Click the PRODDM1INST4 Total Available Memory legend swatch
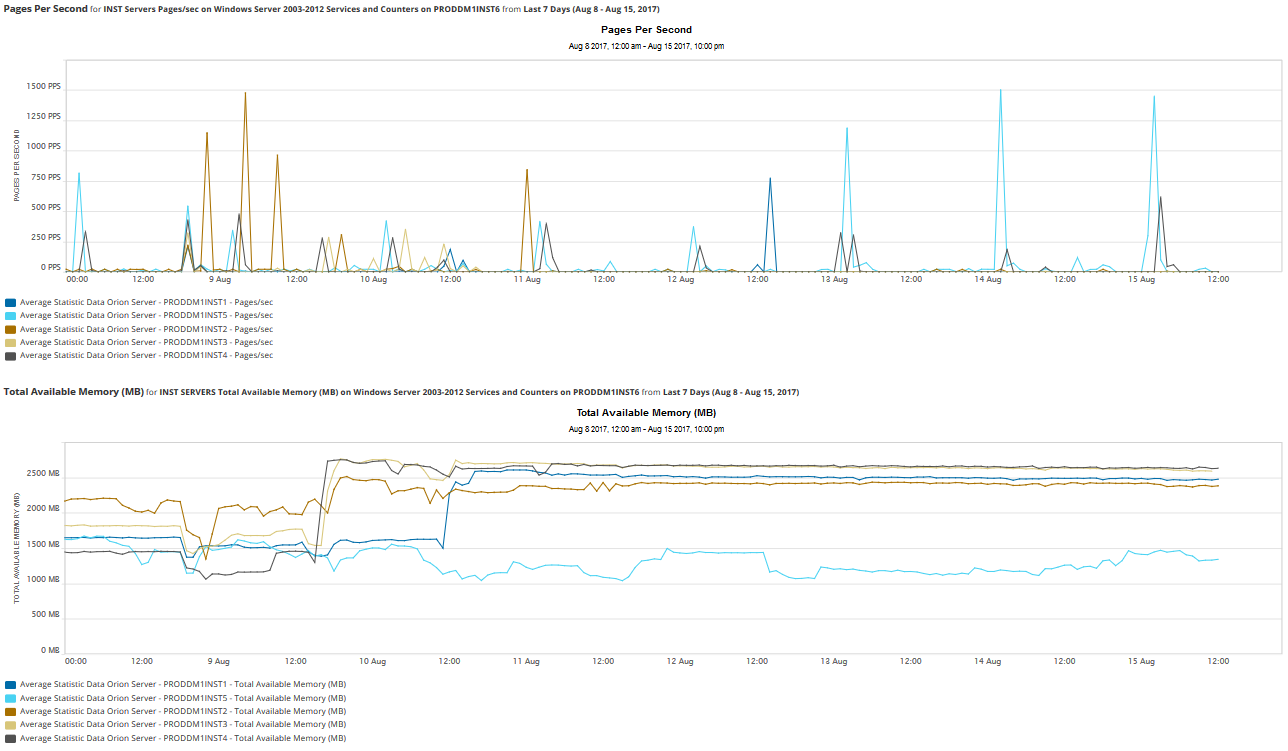Viewport: 1288px width, 751px height. click(10, 738)
